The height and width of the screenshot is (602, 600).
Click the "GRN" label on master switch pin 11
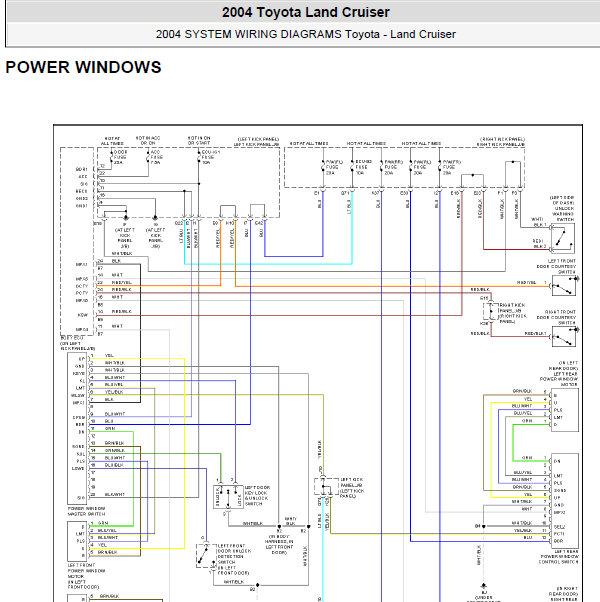[110, 428]
